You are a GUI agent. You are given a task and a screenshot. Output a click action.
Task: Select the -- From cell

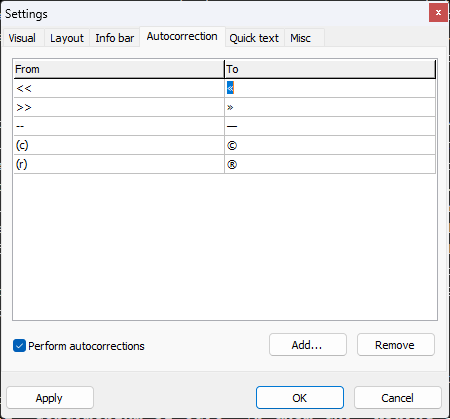coord(119,126)
